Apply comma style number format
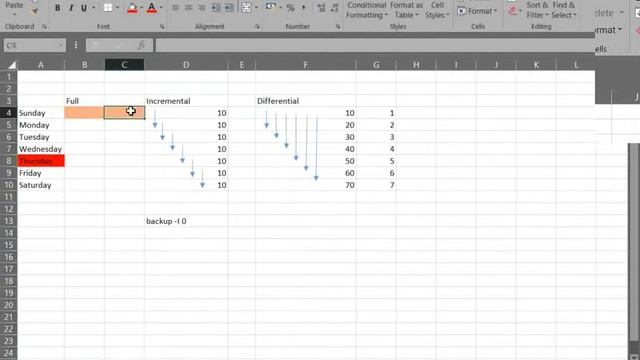Screen dimensions: 640x360 point(303,8)
